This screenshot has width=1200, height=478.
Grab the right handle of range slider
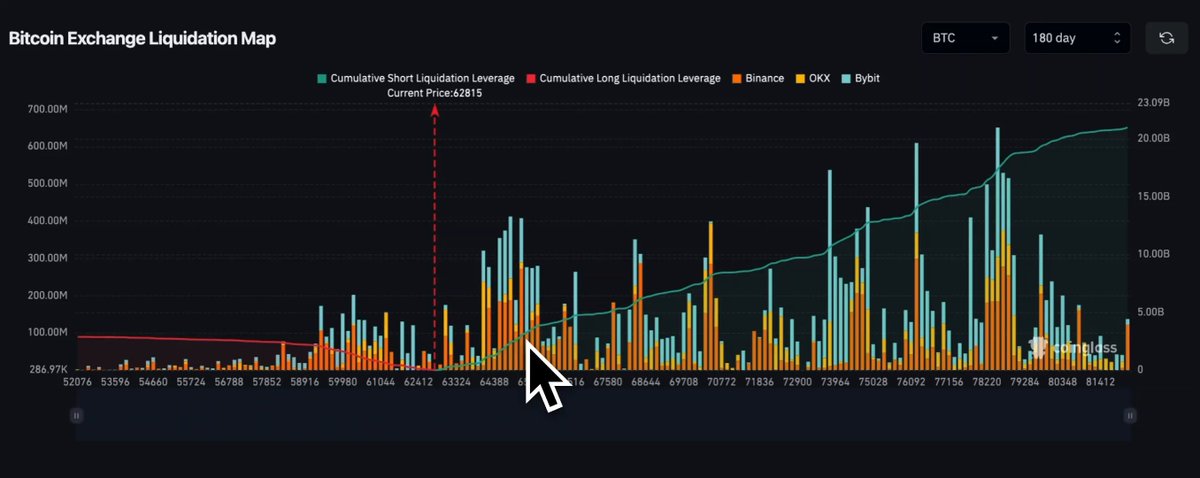pos(1130,414)
